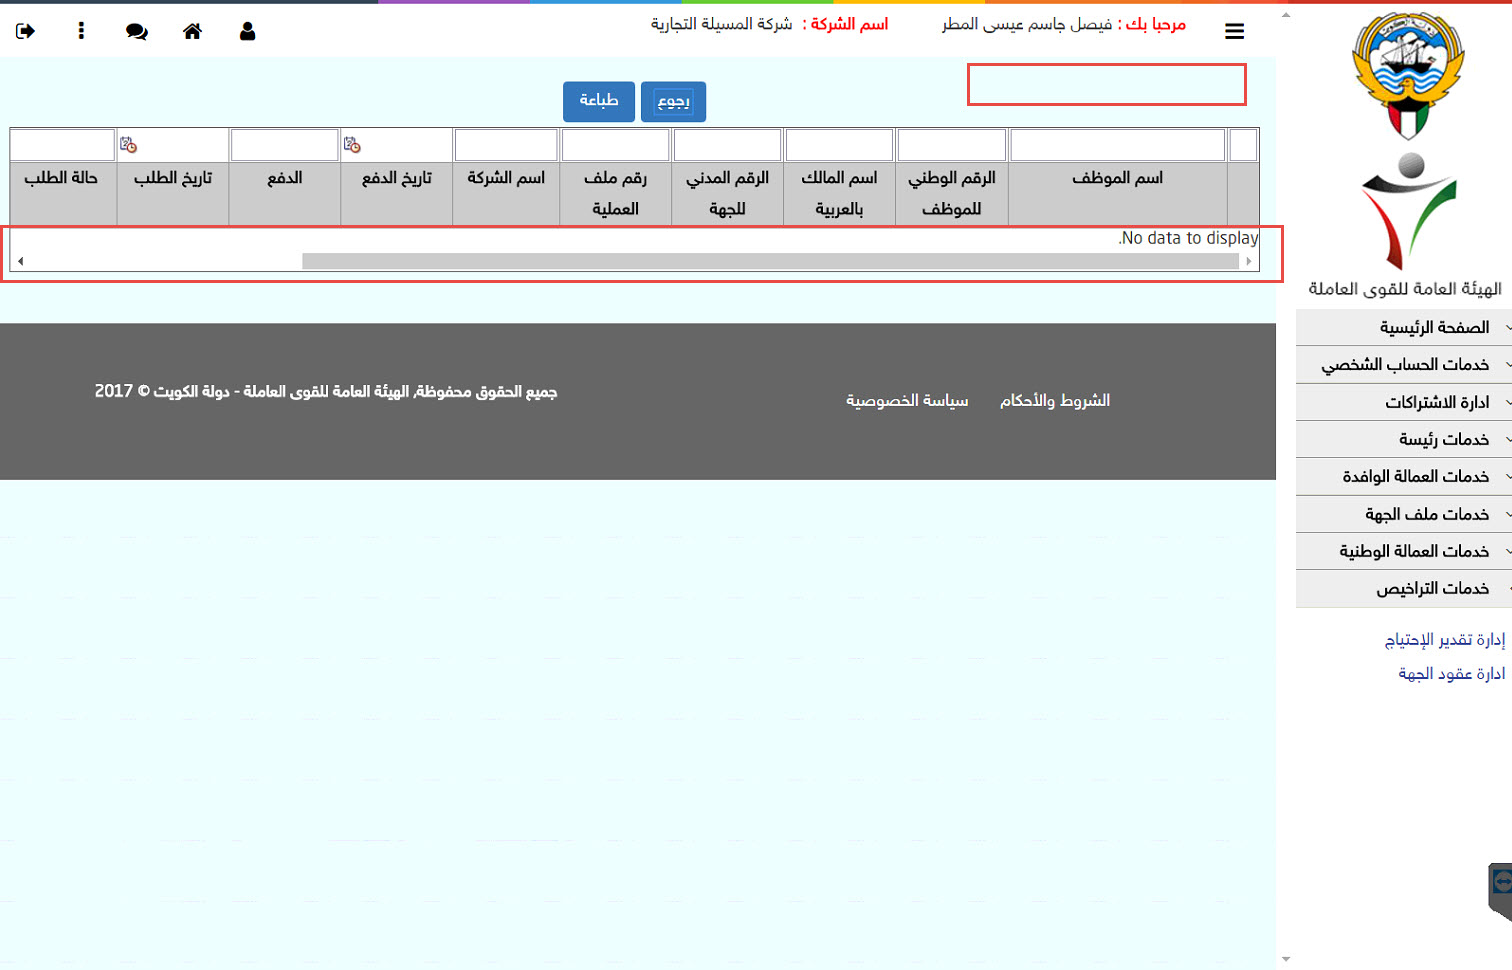1512x970 pixels.
Task: Click the table scrollbar left arrow
Action: [20, 261]
